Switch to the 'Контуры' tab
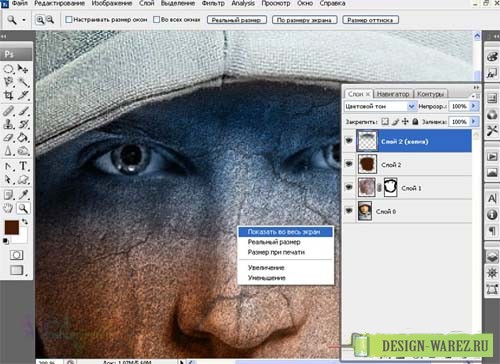The image size is (500, 364). coord(430,94)
